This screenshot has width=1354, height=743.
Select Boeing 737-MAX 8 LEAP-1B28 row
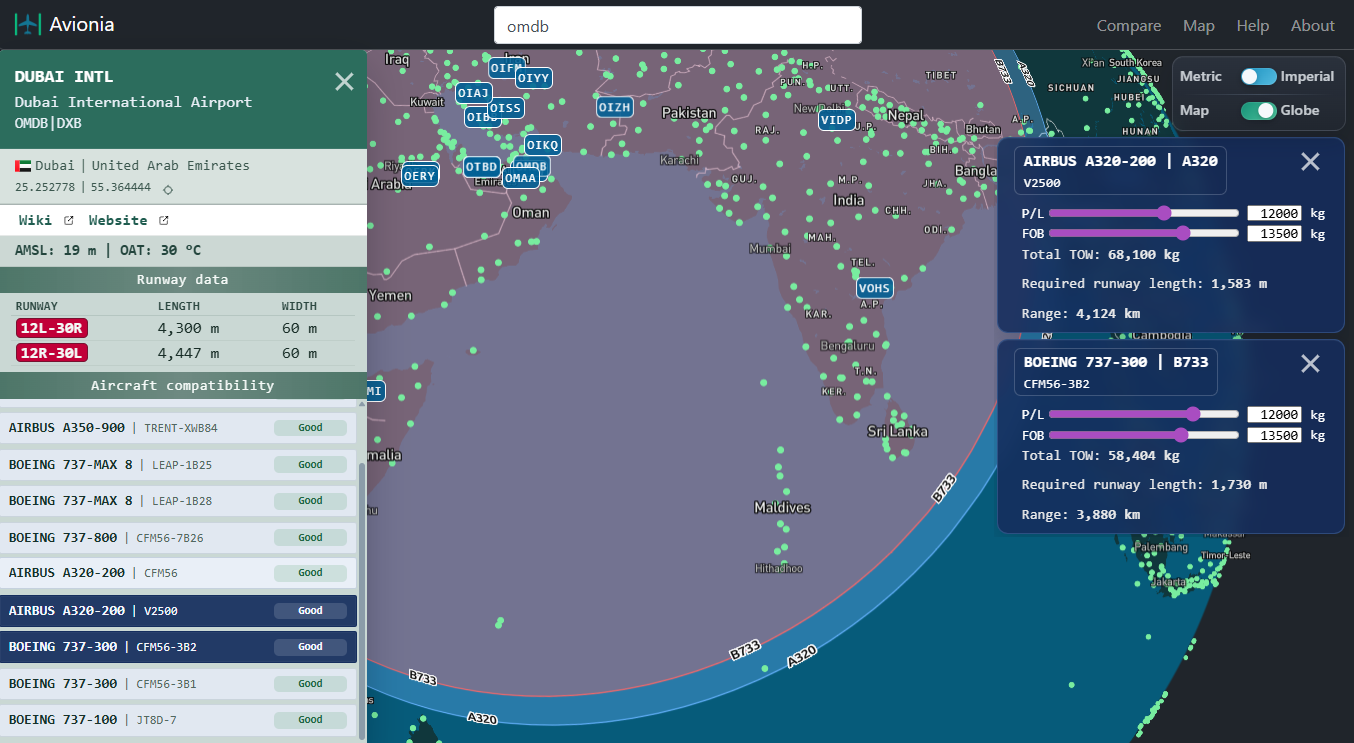coord(178,500)
